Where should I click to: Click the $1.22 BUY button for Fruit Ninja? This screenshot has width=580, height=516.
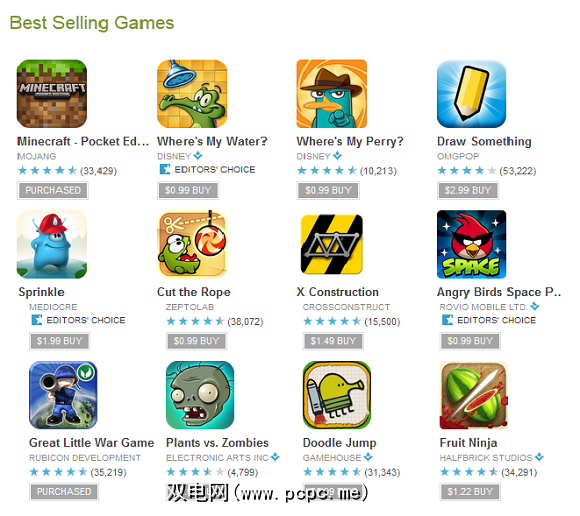pyautogui.click(x=470, y=492)
